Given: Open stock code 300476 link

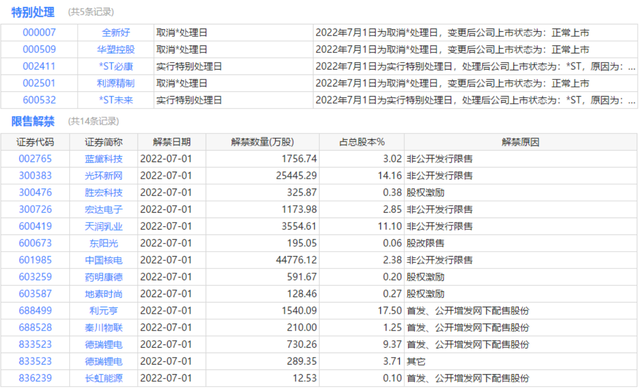Looking at the screenshot, I should pyautogui.click(x=35, y=193).
